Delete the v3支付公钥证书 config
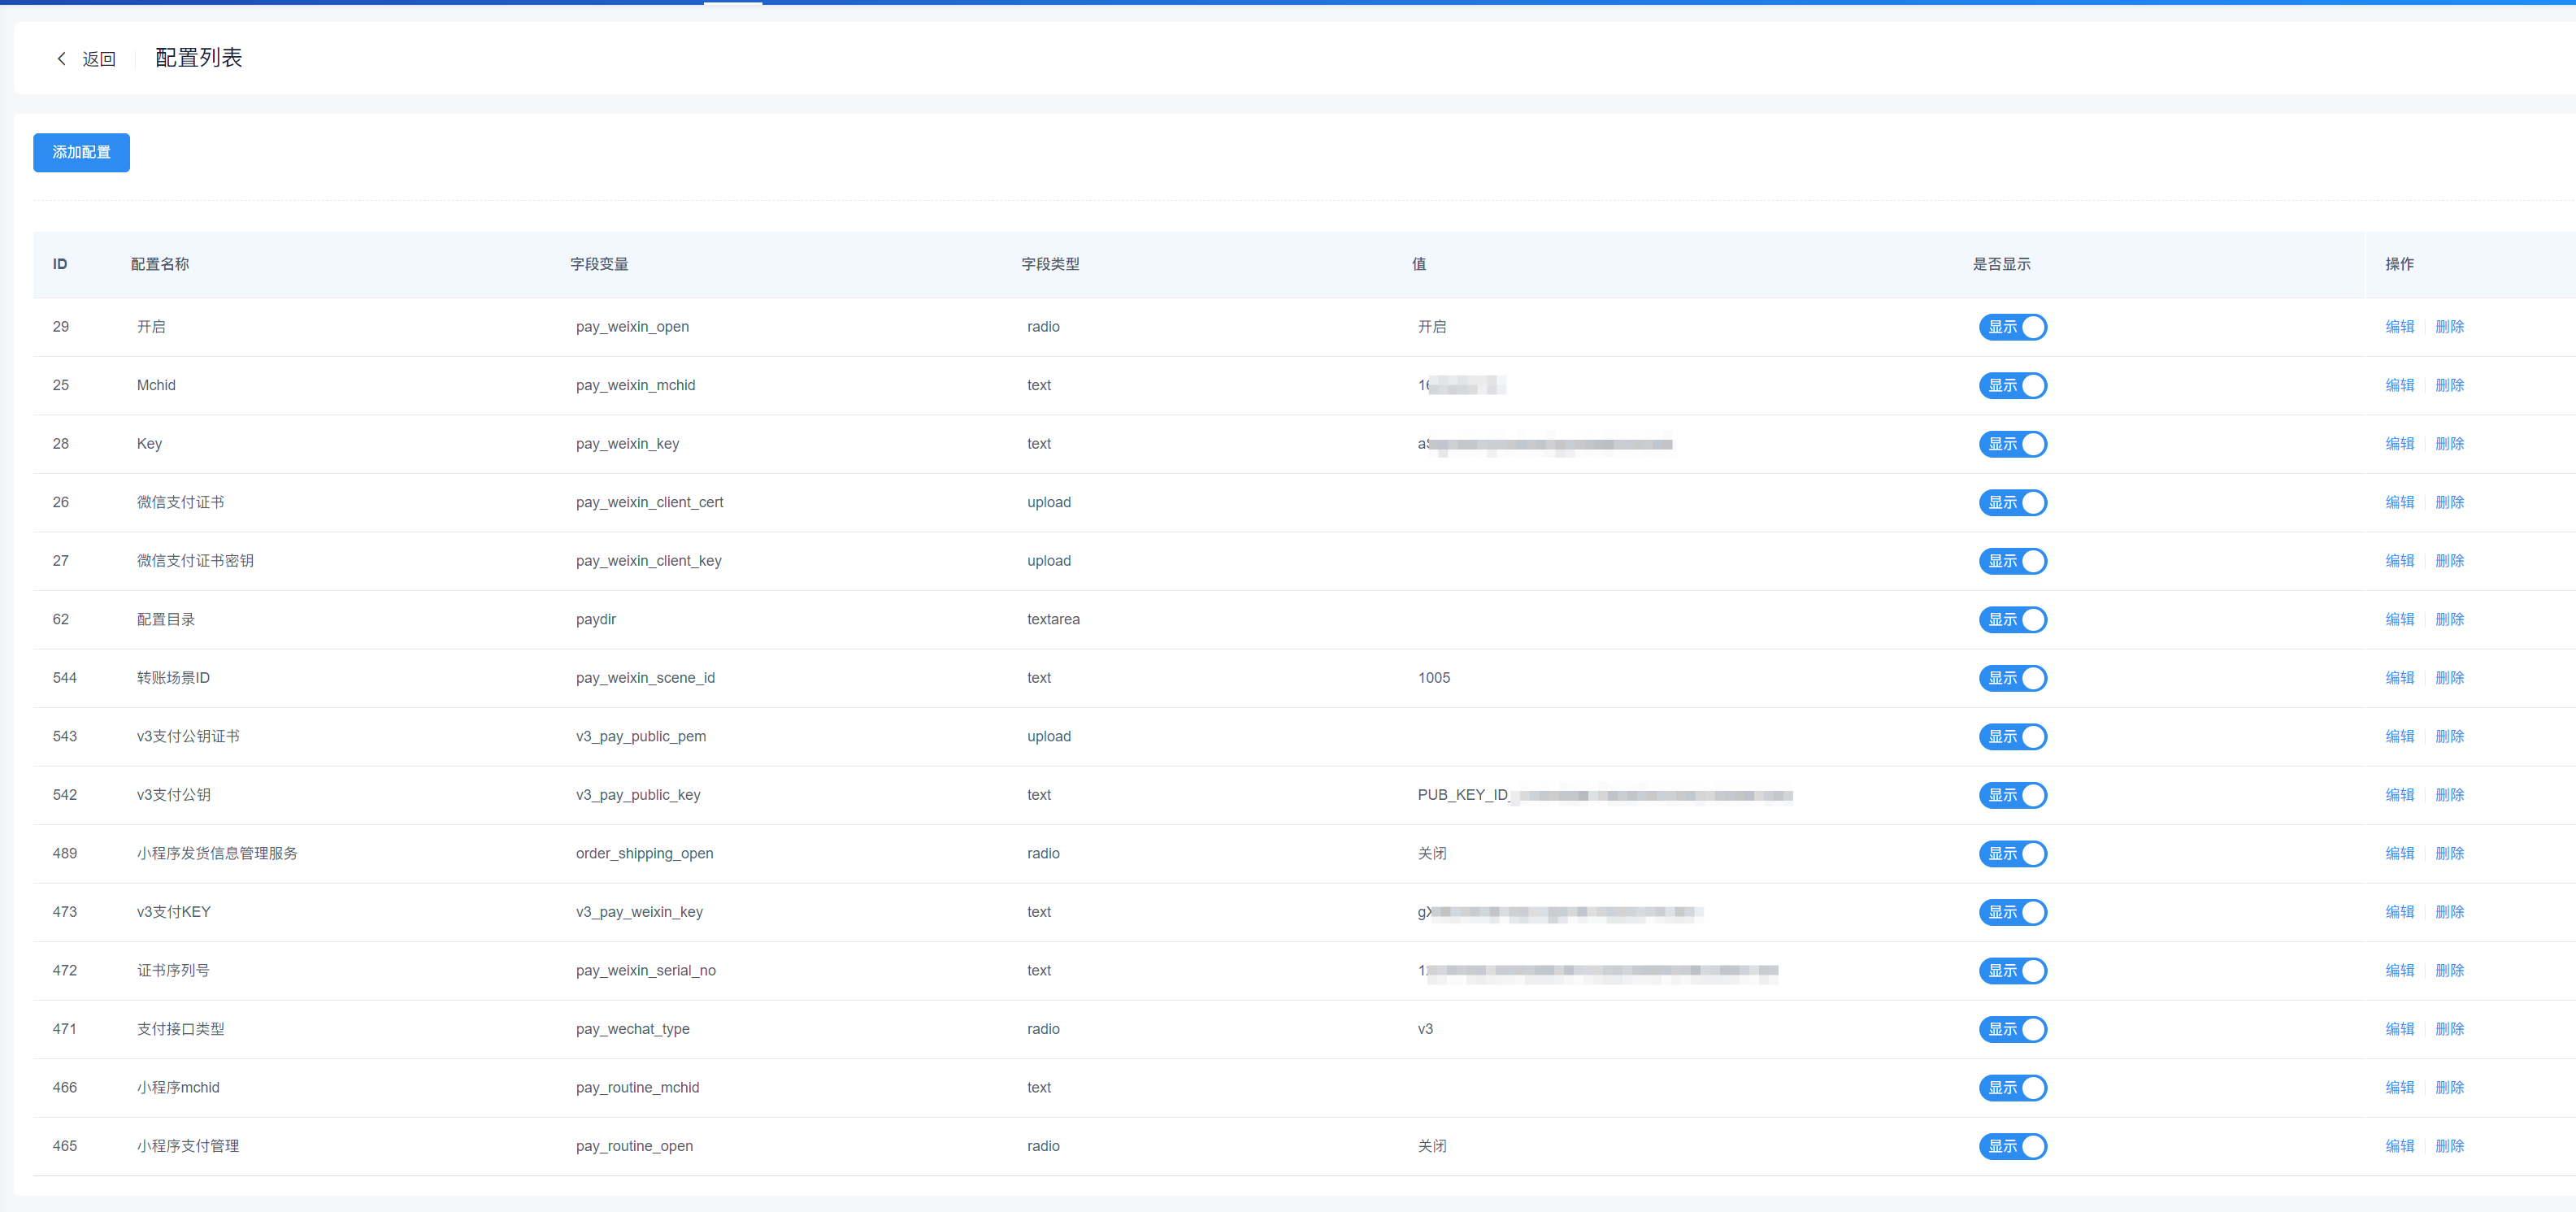 2449,736
